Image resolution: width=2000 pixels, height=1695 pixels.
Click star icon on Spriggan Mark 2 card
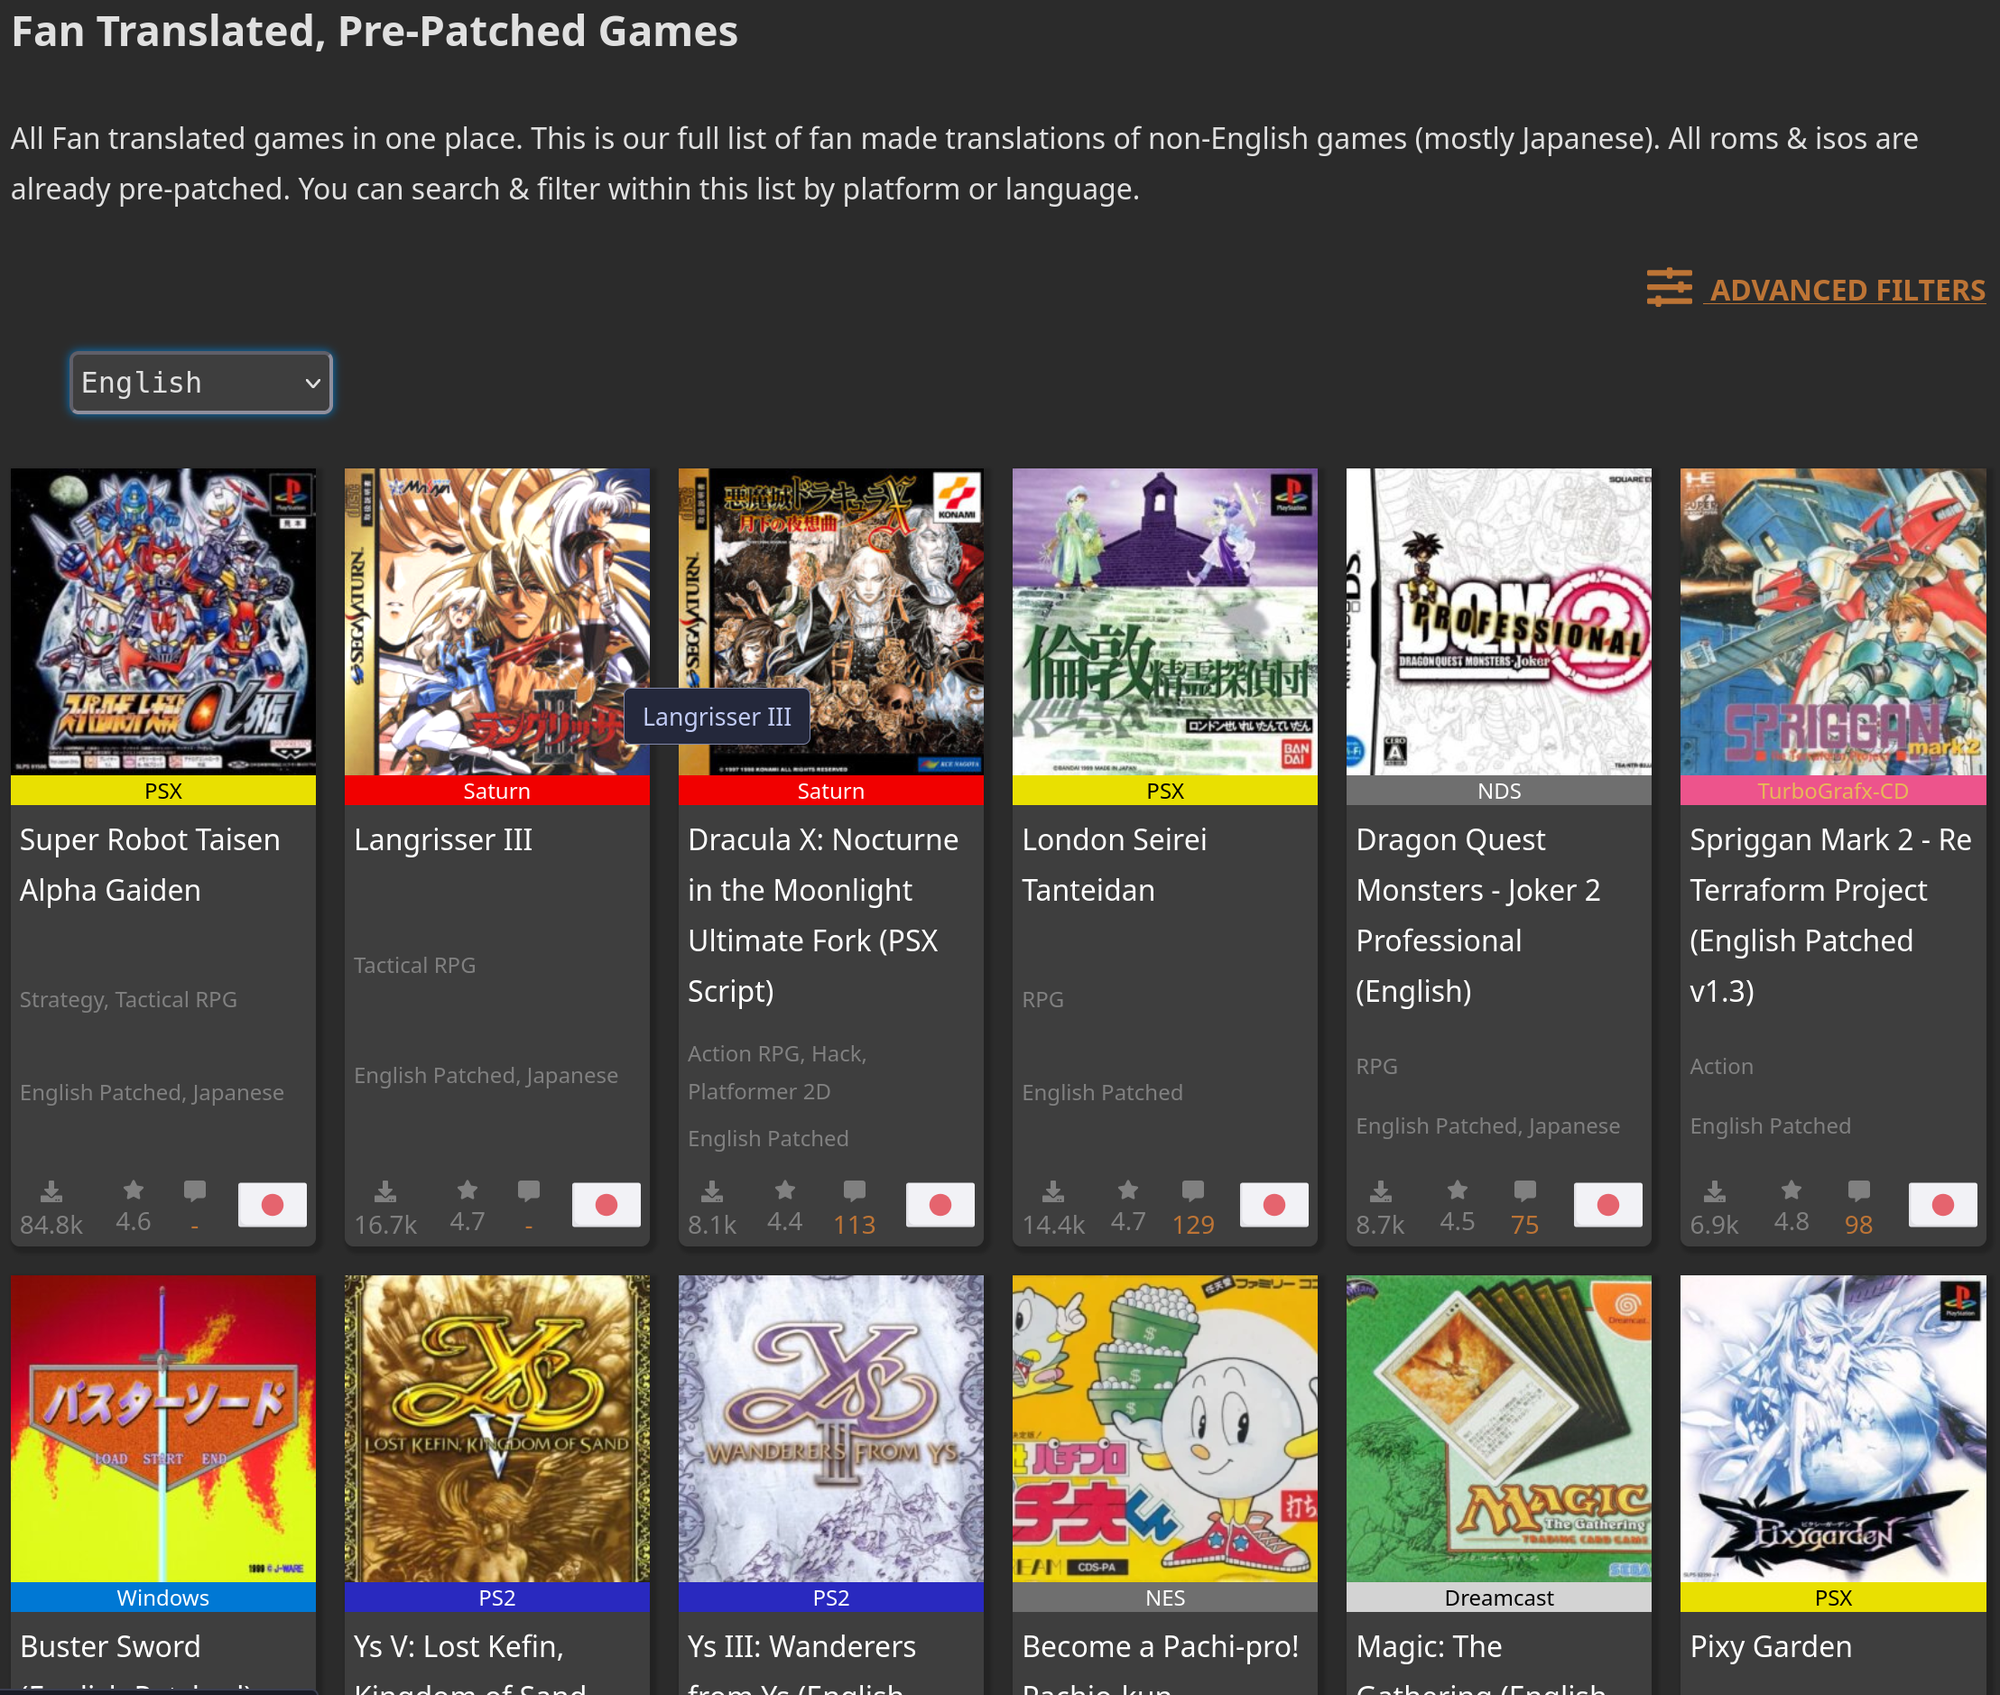click(1791, 1190)
